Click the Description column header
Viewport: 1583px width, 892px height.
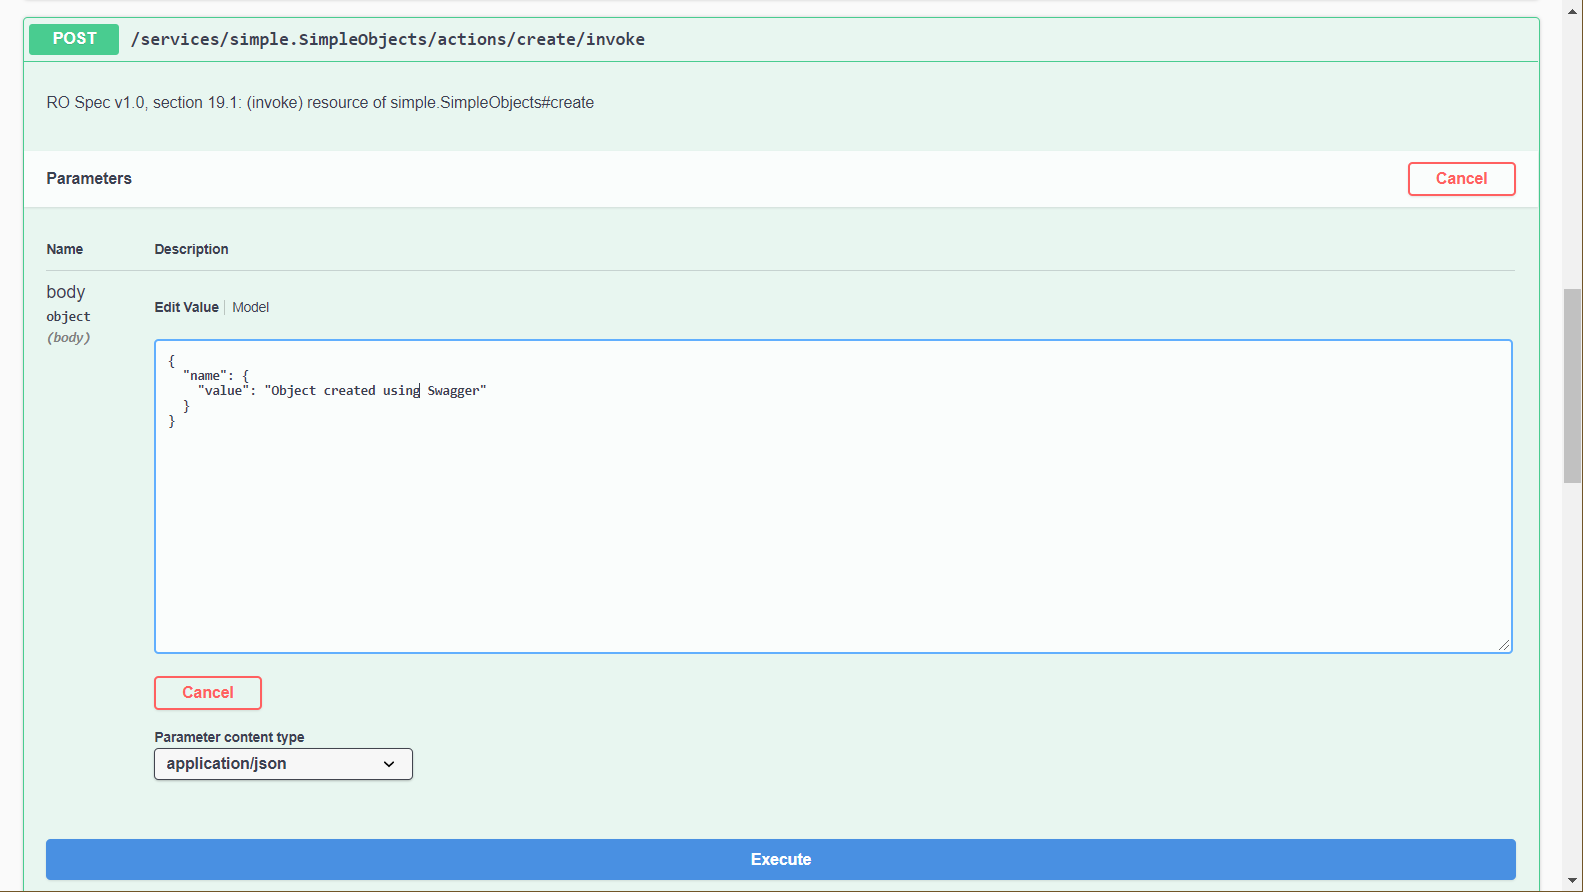191,249
